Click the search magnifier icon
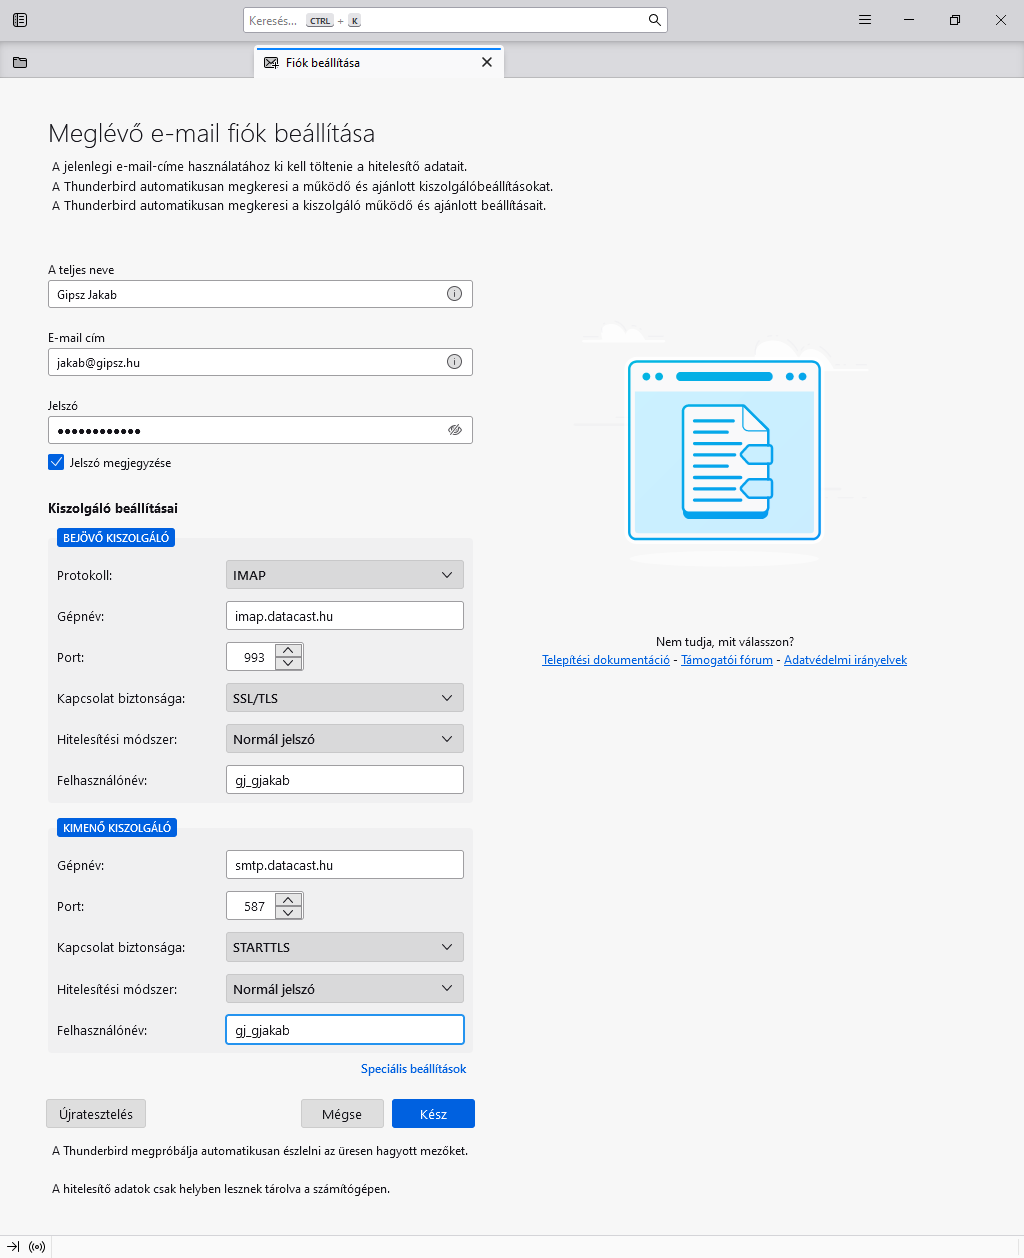The height and width of the screenshot is (1258, 1024). (654, 20)
